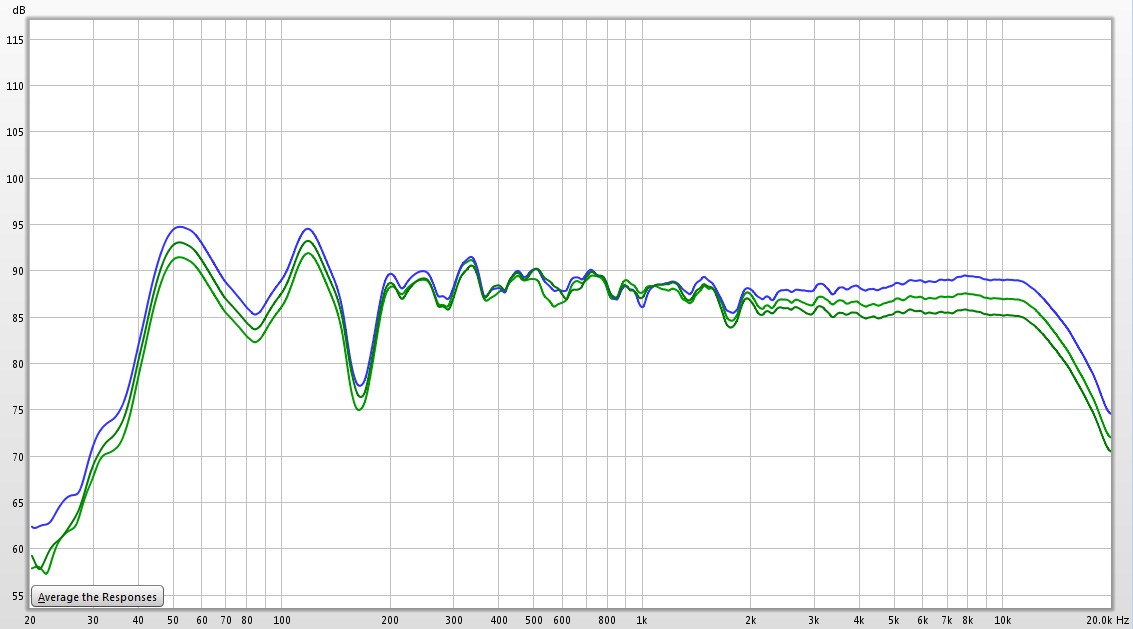
Task: Click the 800 Hz frequency axis label
Action: (607, 620)
